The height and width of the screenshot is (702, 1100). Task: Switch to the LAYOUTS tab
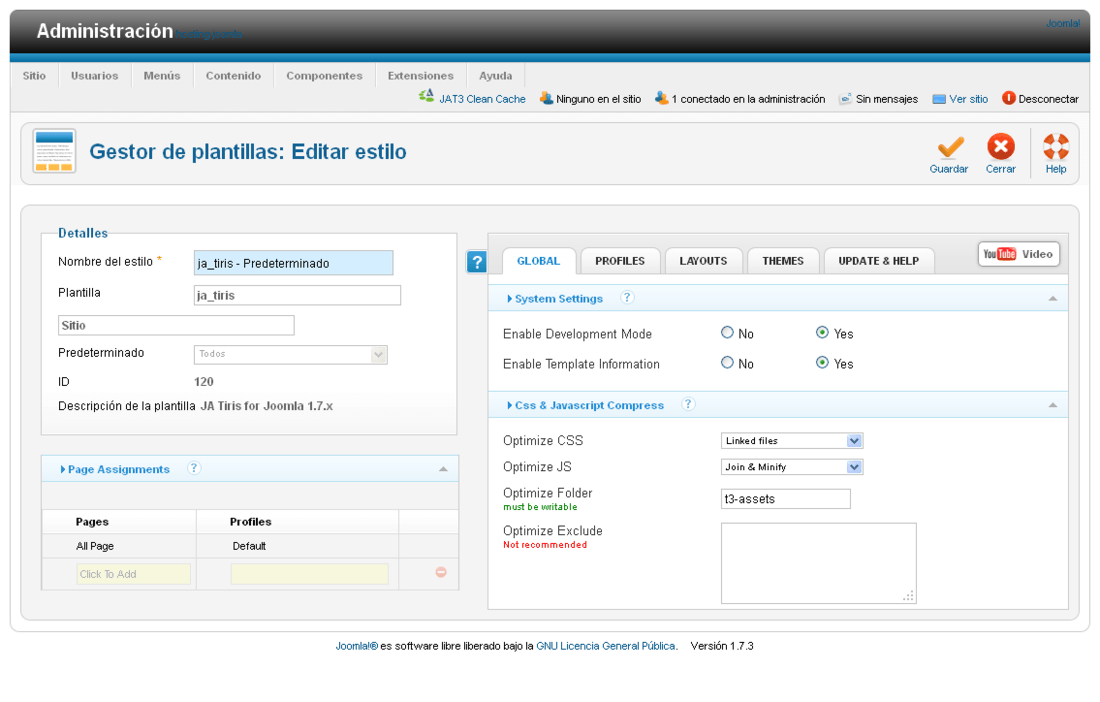[x=704, y=261]
